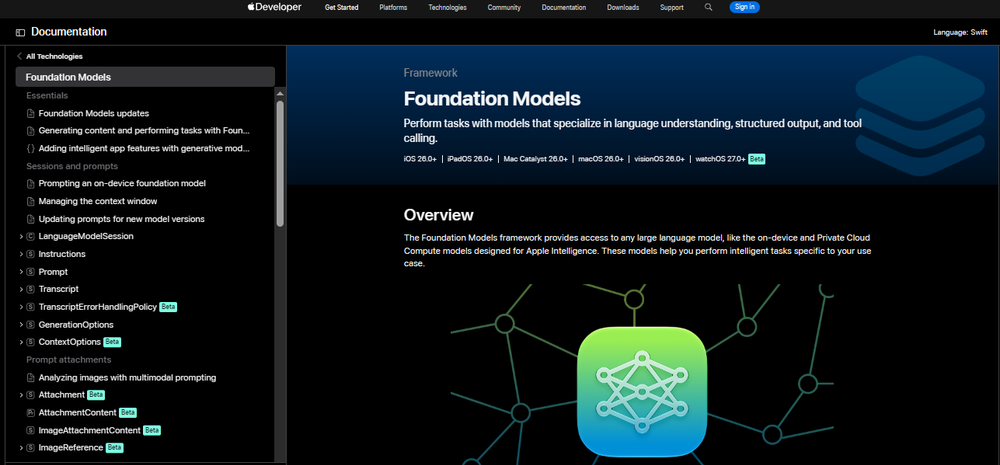Go back to All Technologies
The width and height of the screenshot is (1000, 465).
(x=50, y=56)
